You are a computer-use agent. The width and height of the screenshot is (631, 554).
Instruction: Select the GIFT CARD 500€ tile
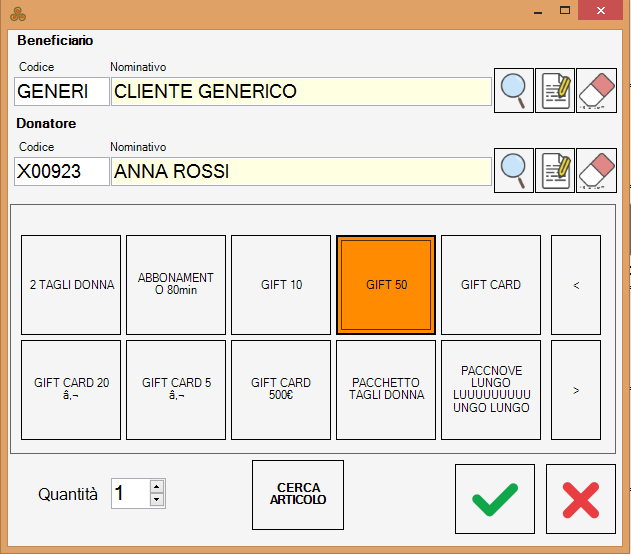tap(281, 390)
